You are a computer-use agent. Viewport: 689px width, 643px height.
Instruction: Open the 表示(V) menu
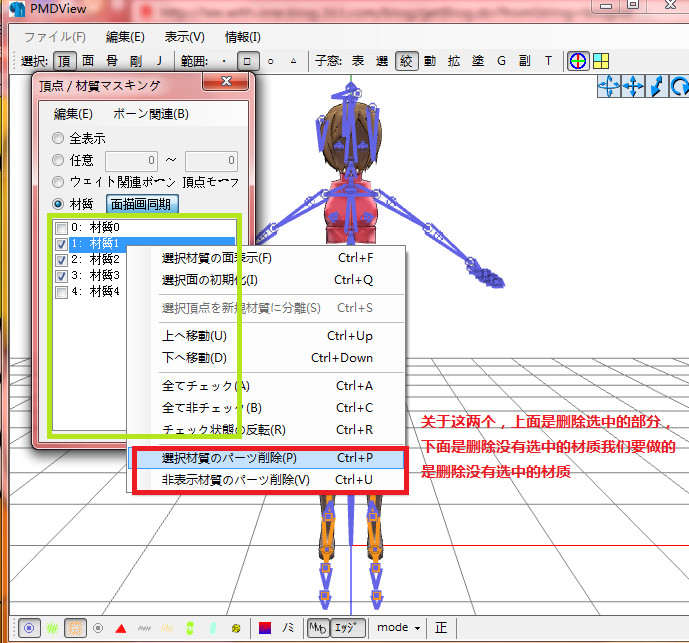pos(185,37)
